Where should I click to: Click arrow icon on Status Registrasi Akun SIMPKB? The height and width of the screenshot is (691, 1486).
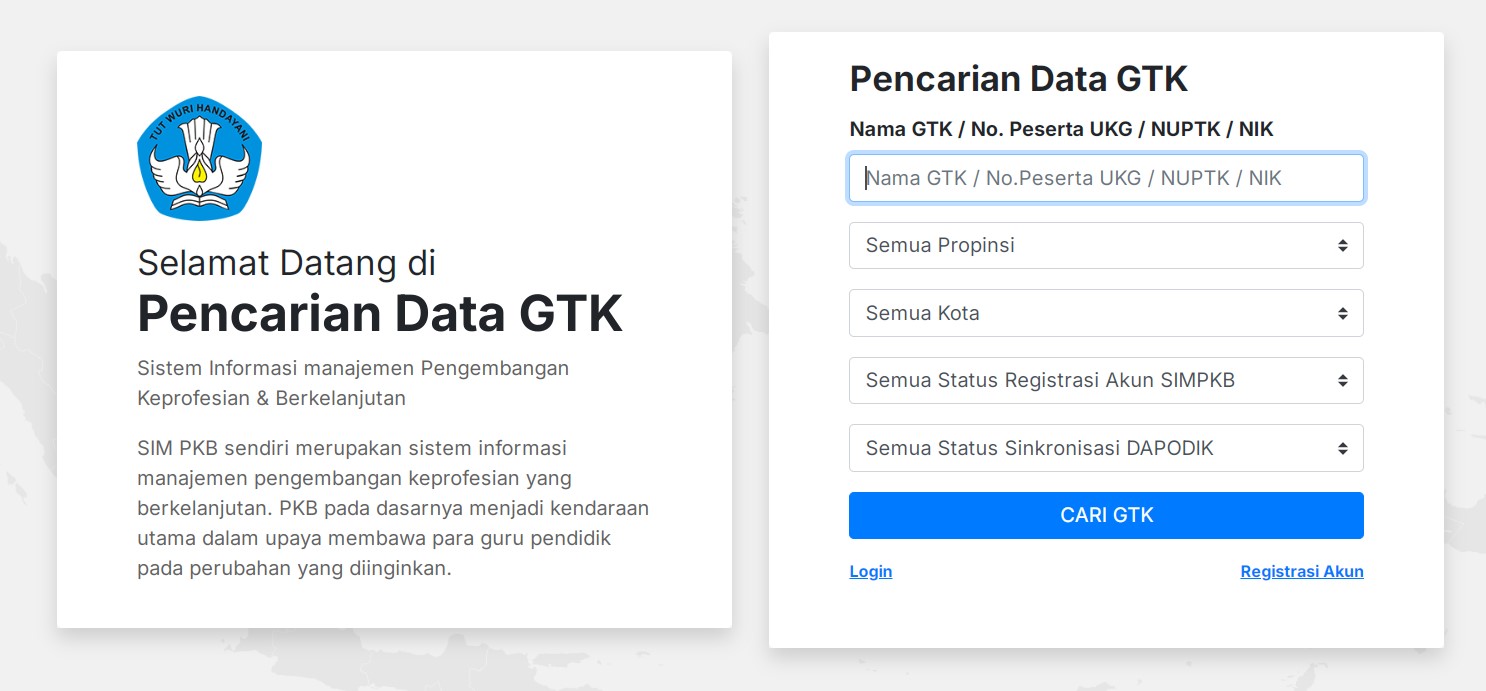tap(1343, 381)
